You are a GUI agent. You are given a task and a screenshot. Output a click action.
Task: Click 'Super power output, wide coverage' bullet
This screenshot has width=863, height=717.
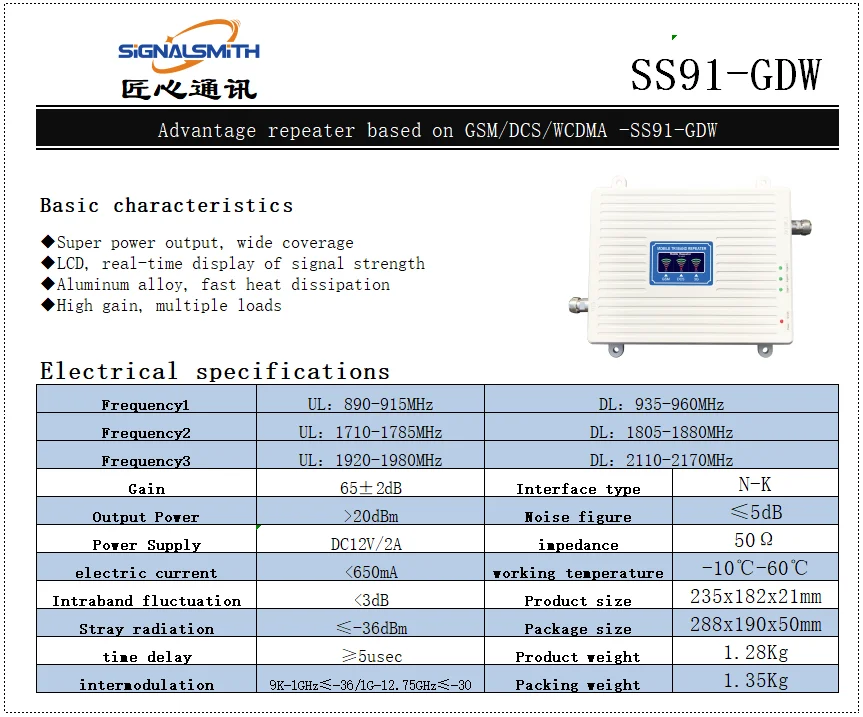(x=198, y=242)
